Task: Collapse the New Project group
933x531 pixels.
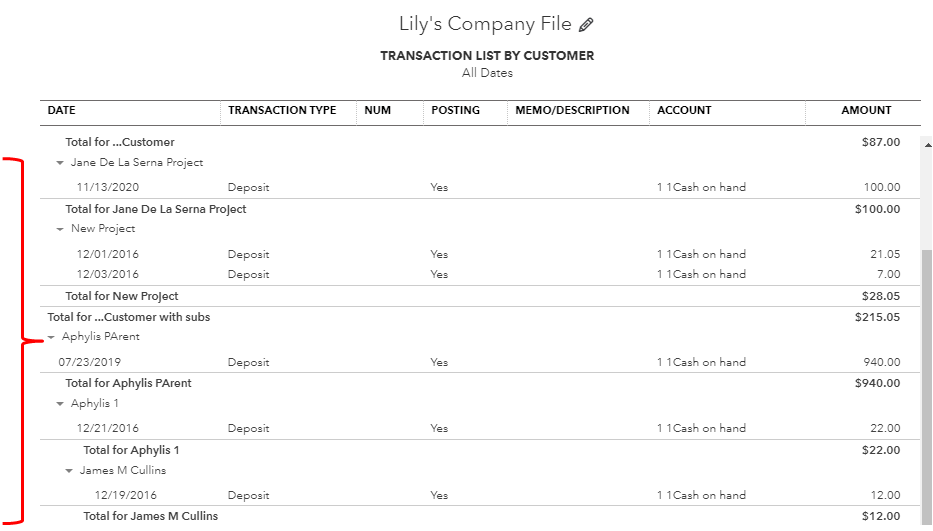Action: coord(60,229)
